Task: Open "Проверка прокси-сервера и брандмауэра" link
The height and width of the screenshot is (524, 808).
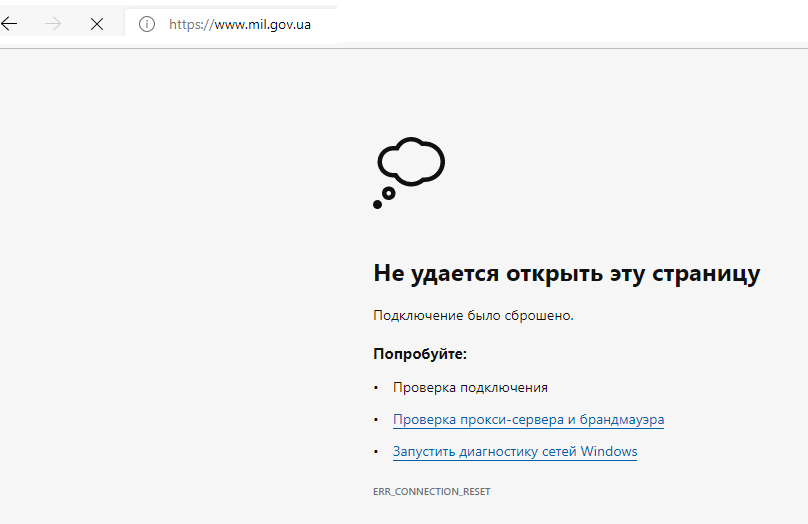Action: [x=528, y=420]
